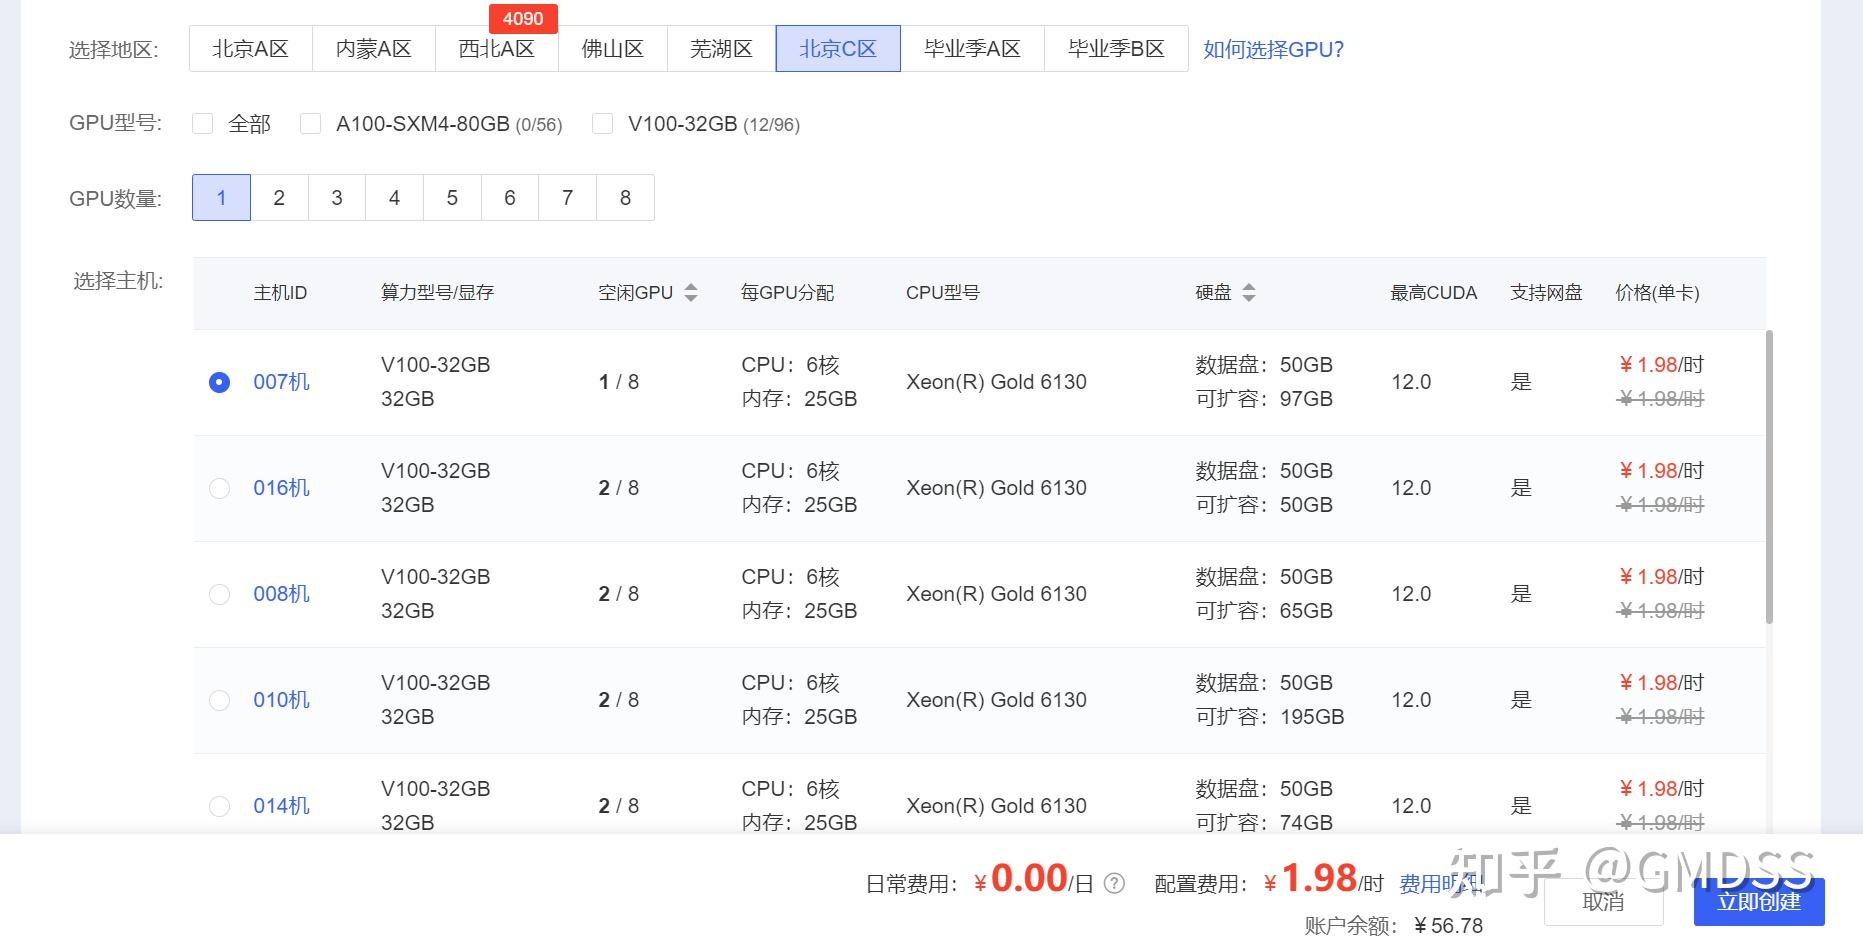Open the 如何选择GPU? help link
Image resolution: width=1863 pixels, height=946 pixels.
coord(1273,48)
